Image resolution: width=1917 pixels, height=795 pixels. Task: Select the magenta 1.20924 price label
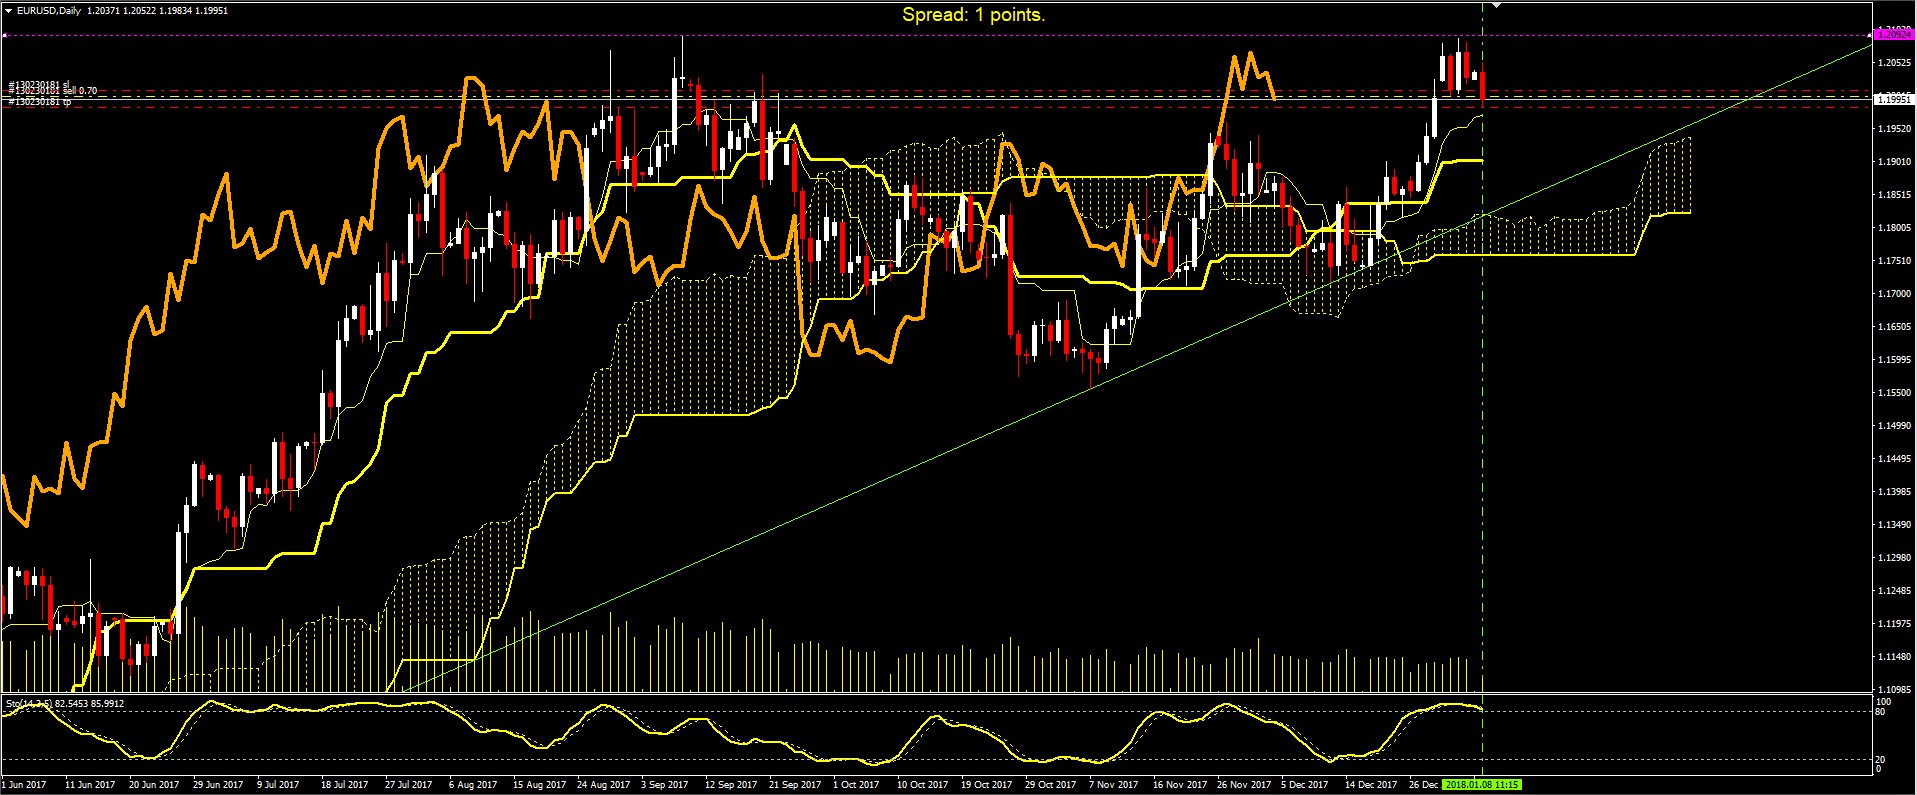[1893, 34]
